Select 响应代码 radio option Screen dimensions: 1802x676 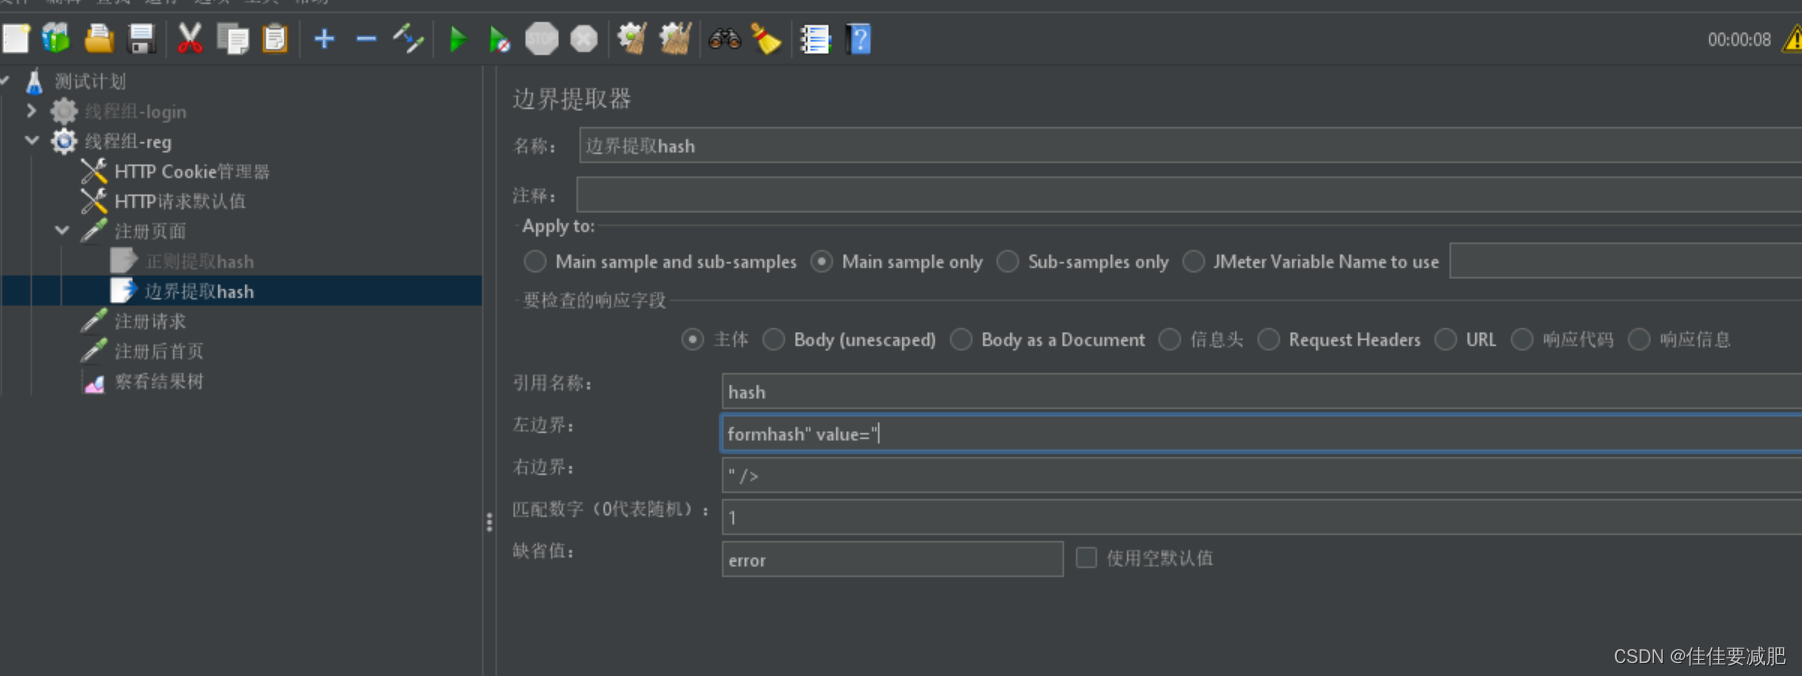(x=1522, y=339)
